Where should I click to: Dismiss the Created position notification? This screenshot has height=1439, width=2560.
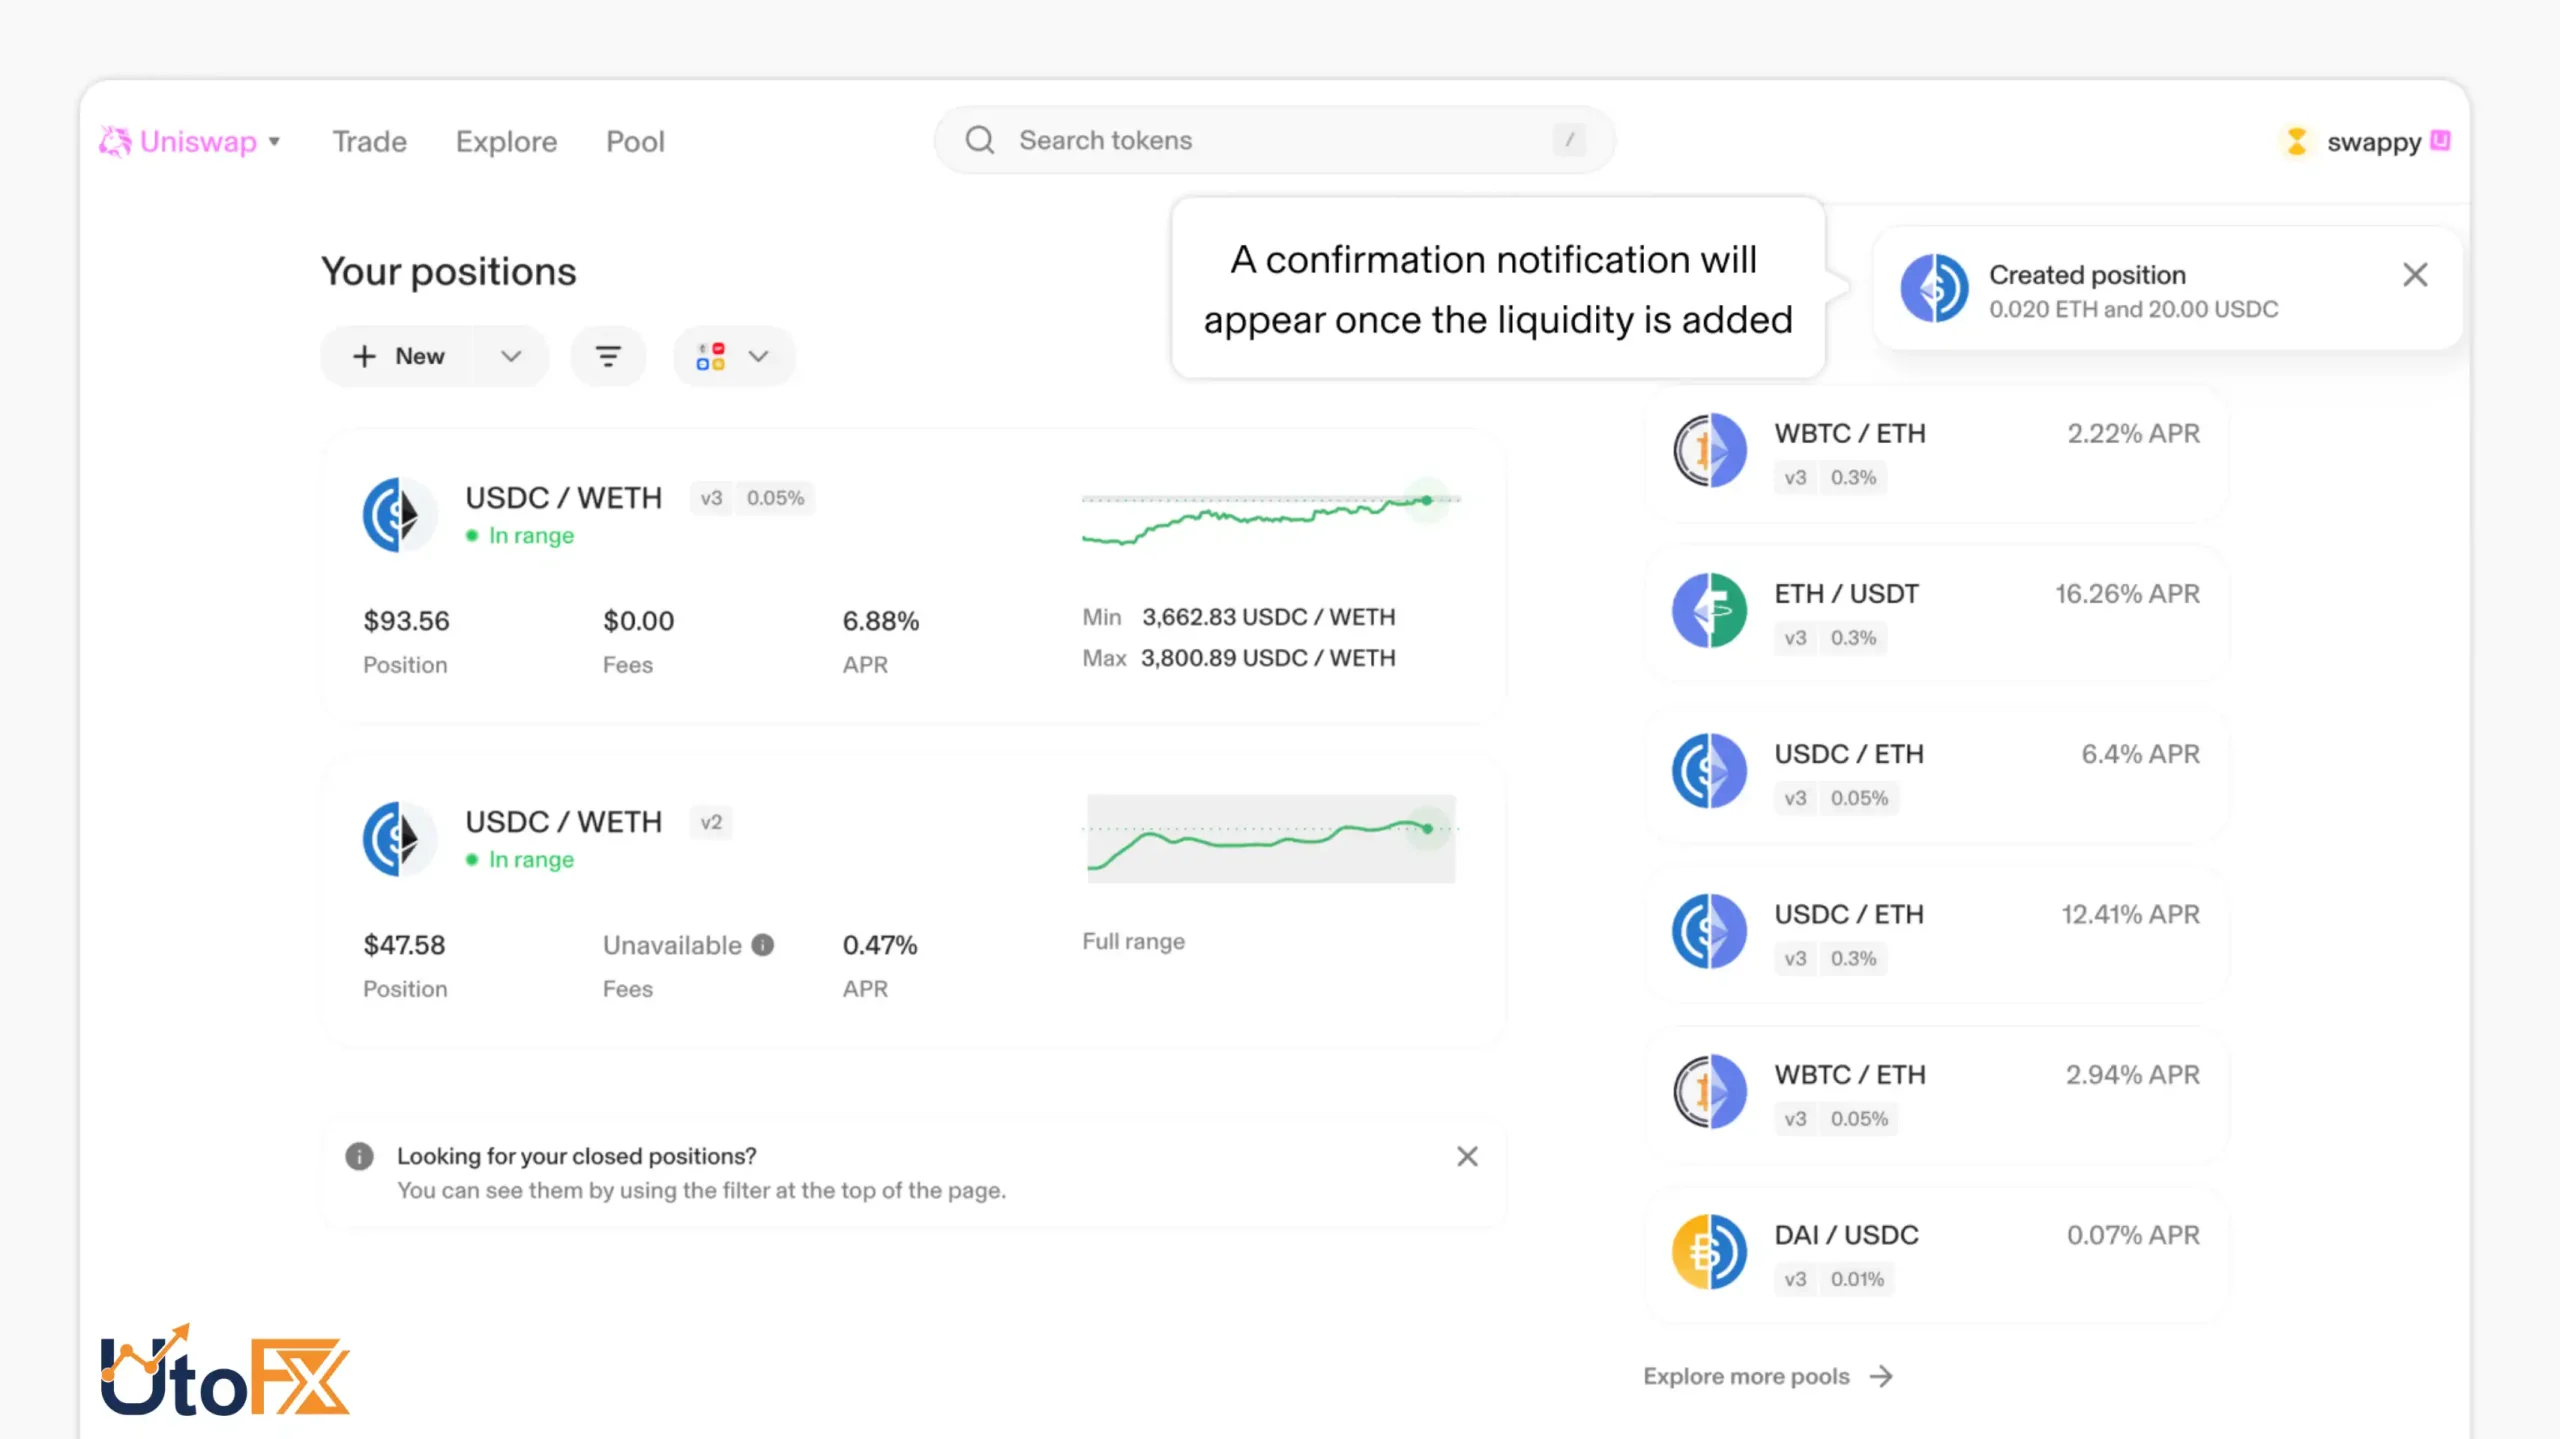[x=2415, y=275]
